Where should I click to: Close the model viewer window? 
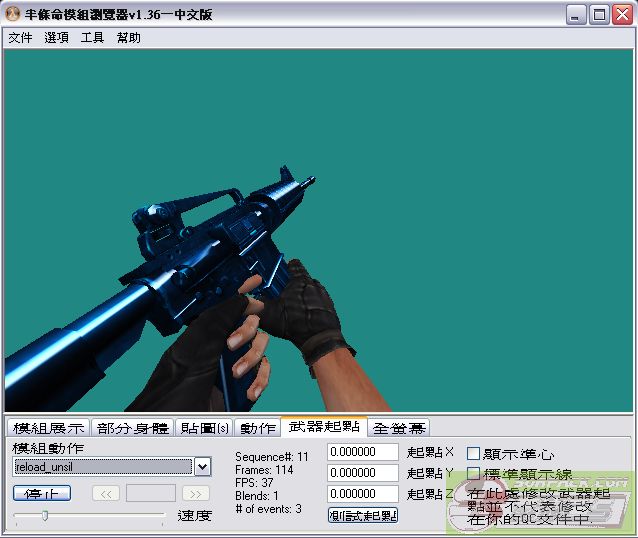[621, 14]
